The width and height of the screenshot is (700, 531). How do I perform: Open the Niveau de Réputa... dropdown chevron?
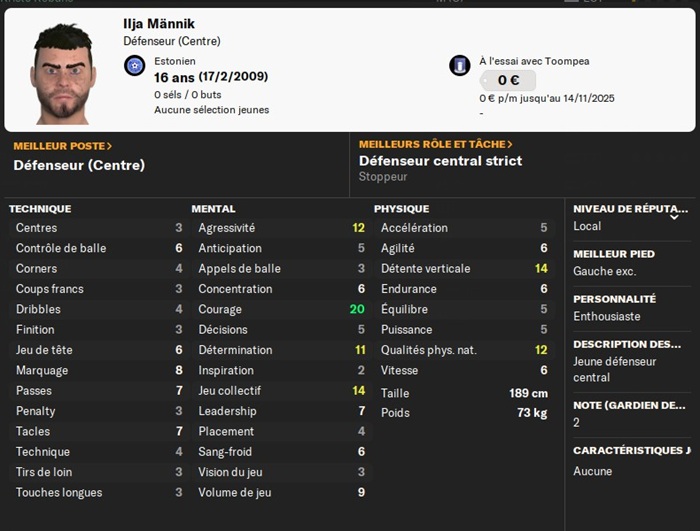(674, 217)
